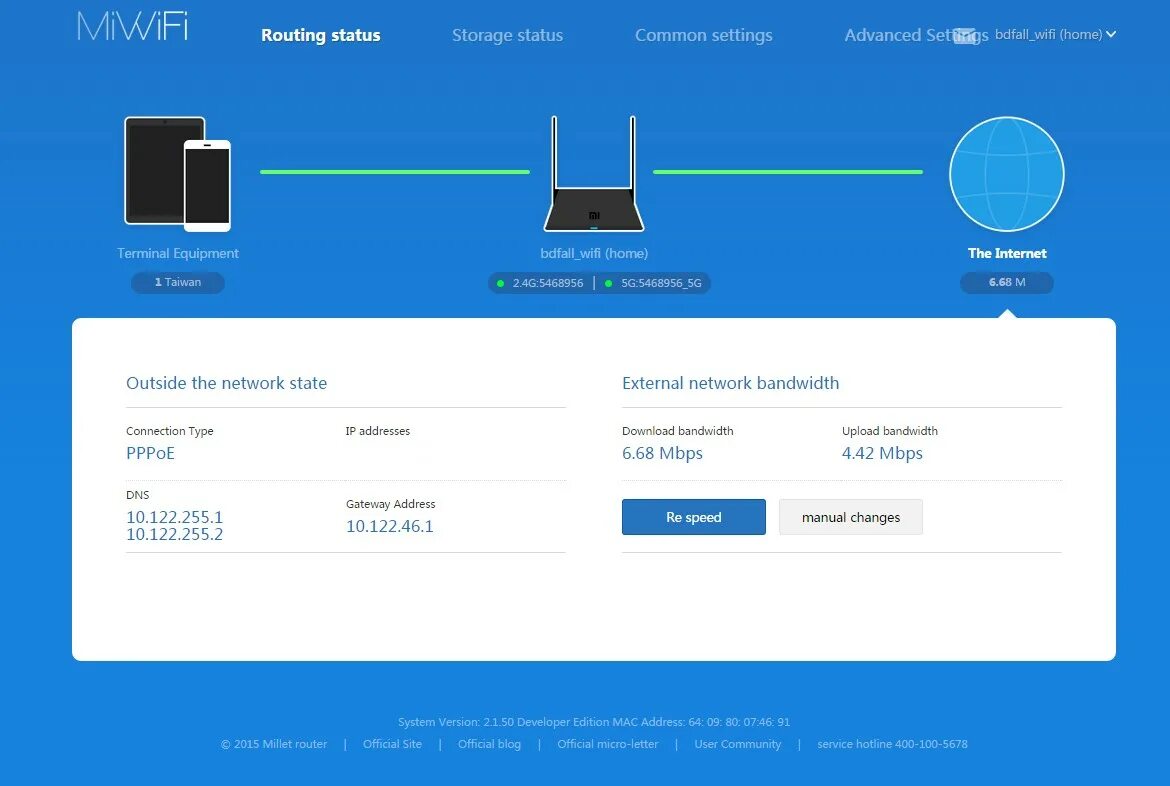The image size is (1170, 786).
Task: Open the Common settings tab
Action: (x=704, y=35)
